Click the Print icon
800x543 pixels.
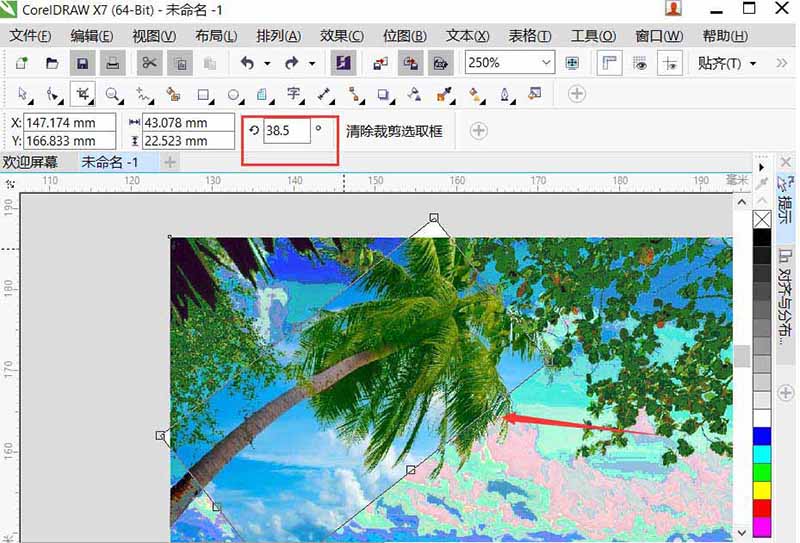click(112, 63)
